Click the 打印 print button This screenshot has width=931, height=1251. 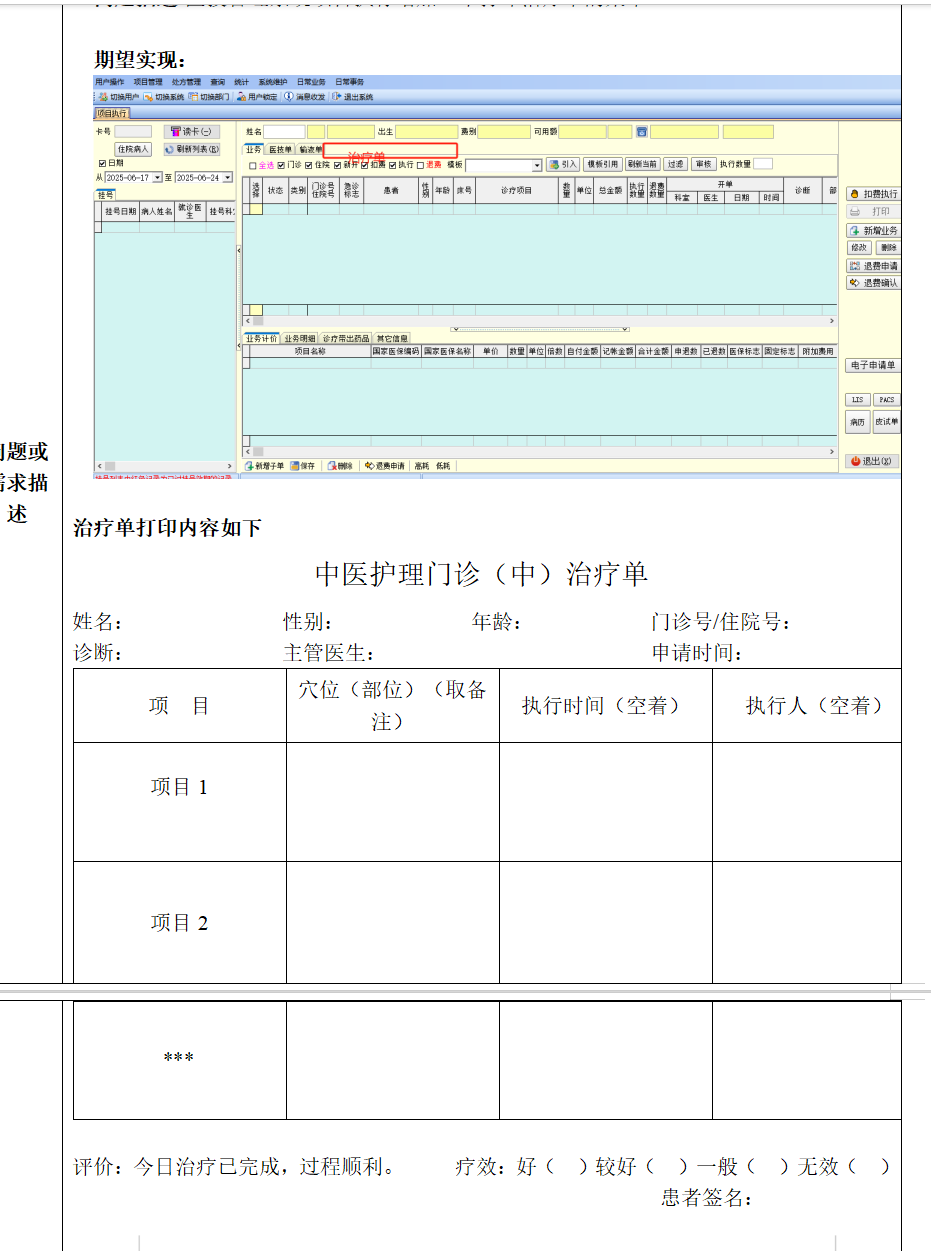(x=873, y=212)
